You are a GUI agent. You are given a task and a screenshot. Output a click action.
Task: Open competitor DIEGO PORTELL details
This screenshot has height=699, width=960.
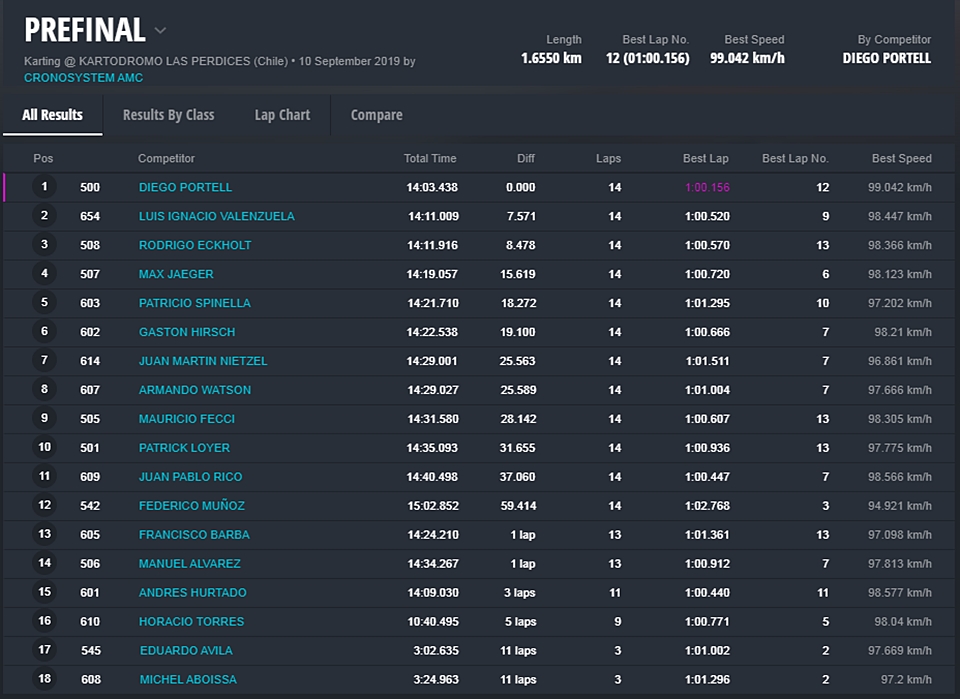(x=185, y=187)
